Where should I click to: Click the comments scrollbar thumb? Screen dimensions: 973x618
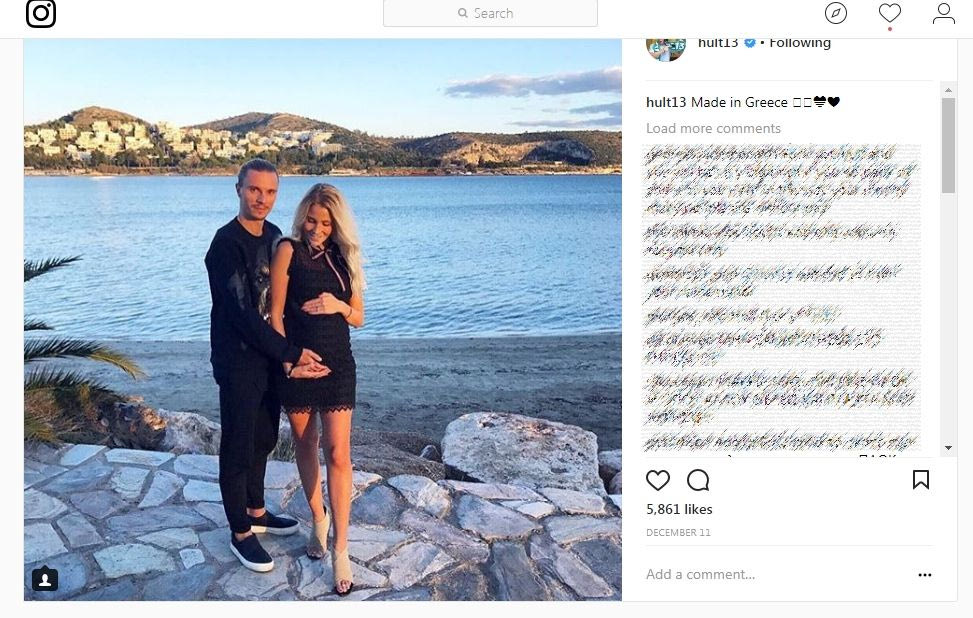(x=948, y=145)
